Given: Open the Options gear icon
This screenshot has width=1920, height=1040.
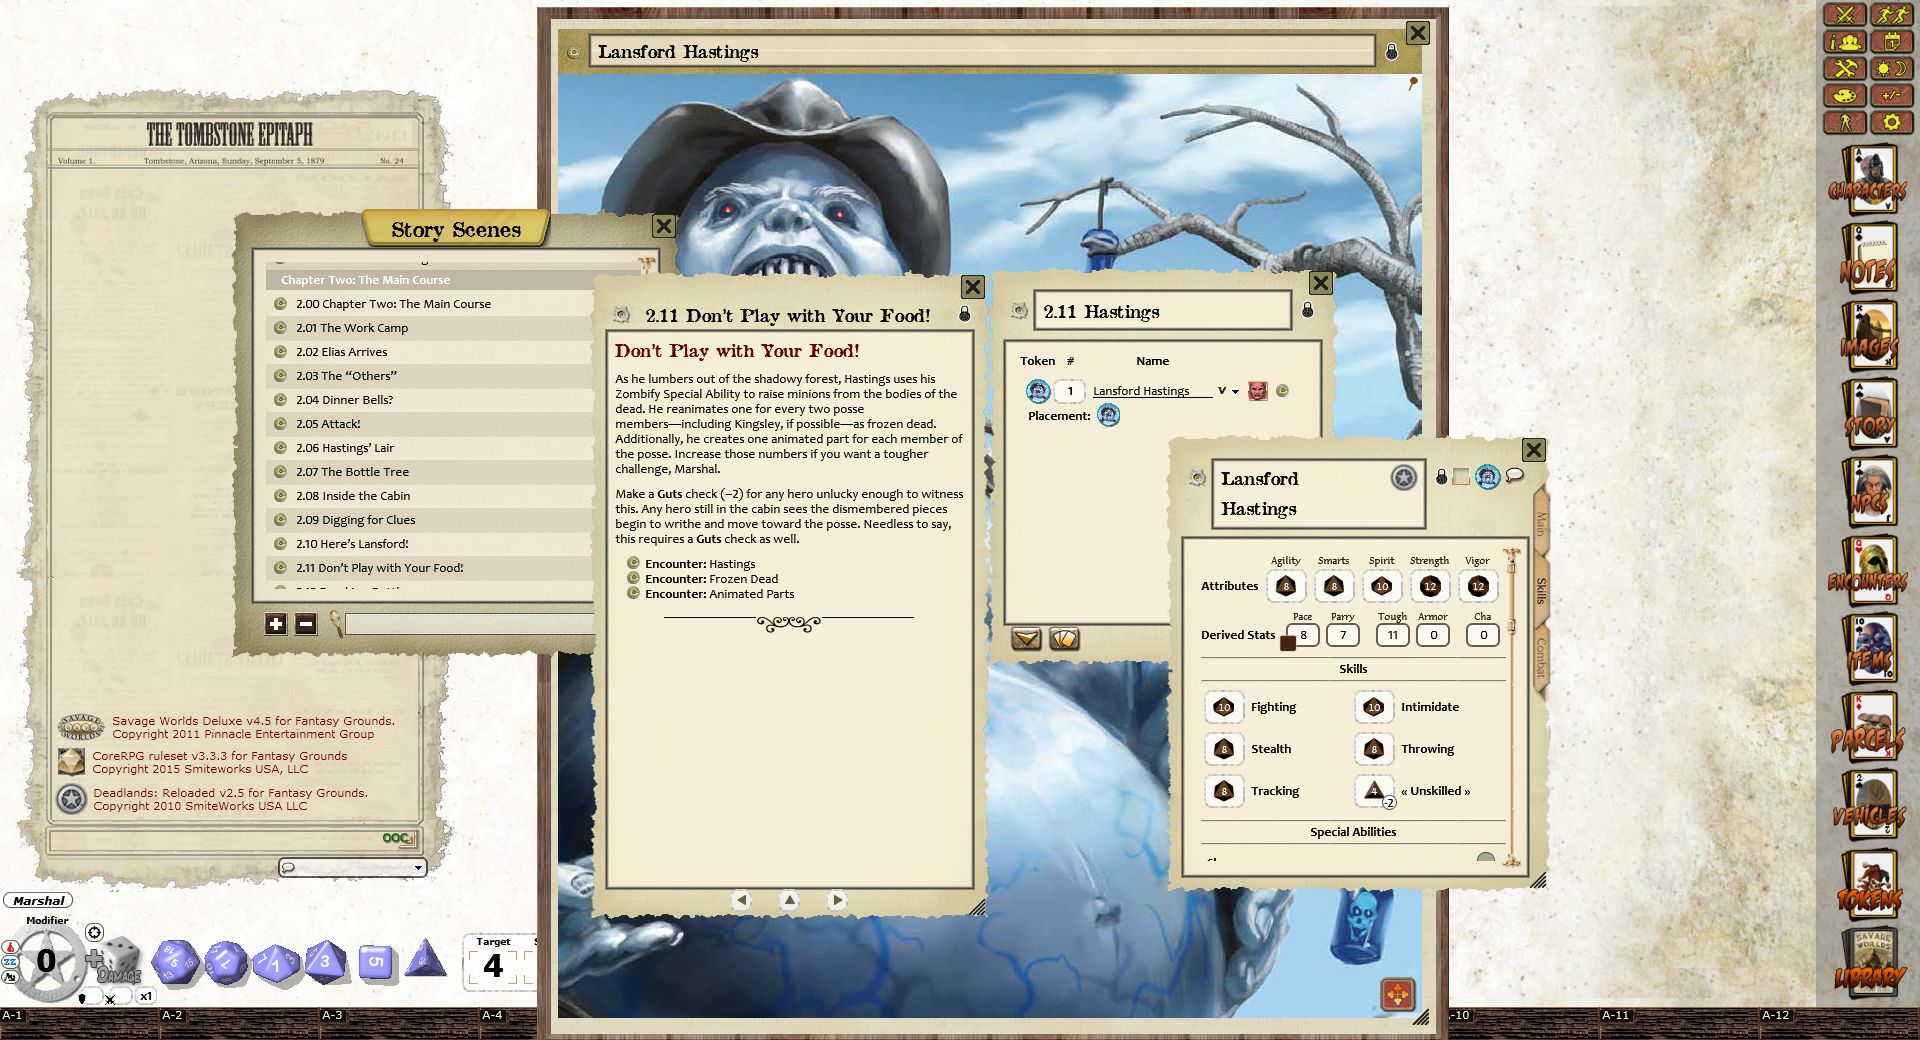Looking at the screenshot, I should pyautogui.click(x=1891, y=122).
